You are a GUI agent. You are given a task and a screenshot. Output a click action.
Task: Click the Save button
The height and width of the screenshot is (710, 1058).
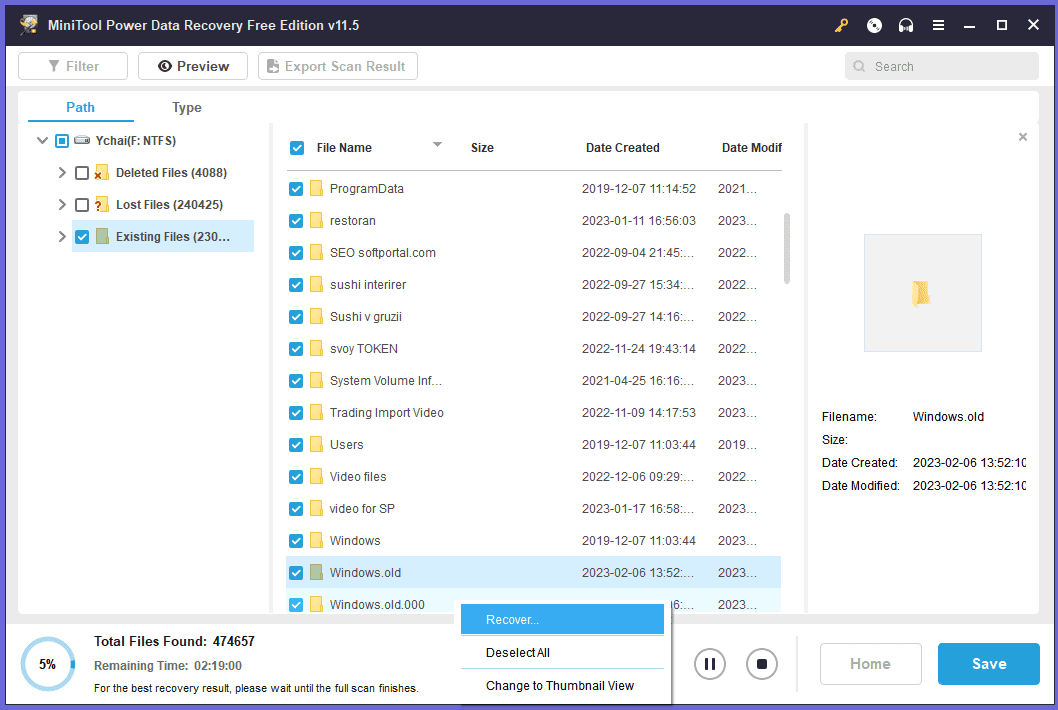(x=988, y=664)
